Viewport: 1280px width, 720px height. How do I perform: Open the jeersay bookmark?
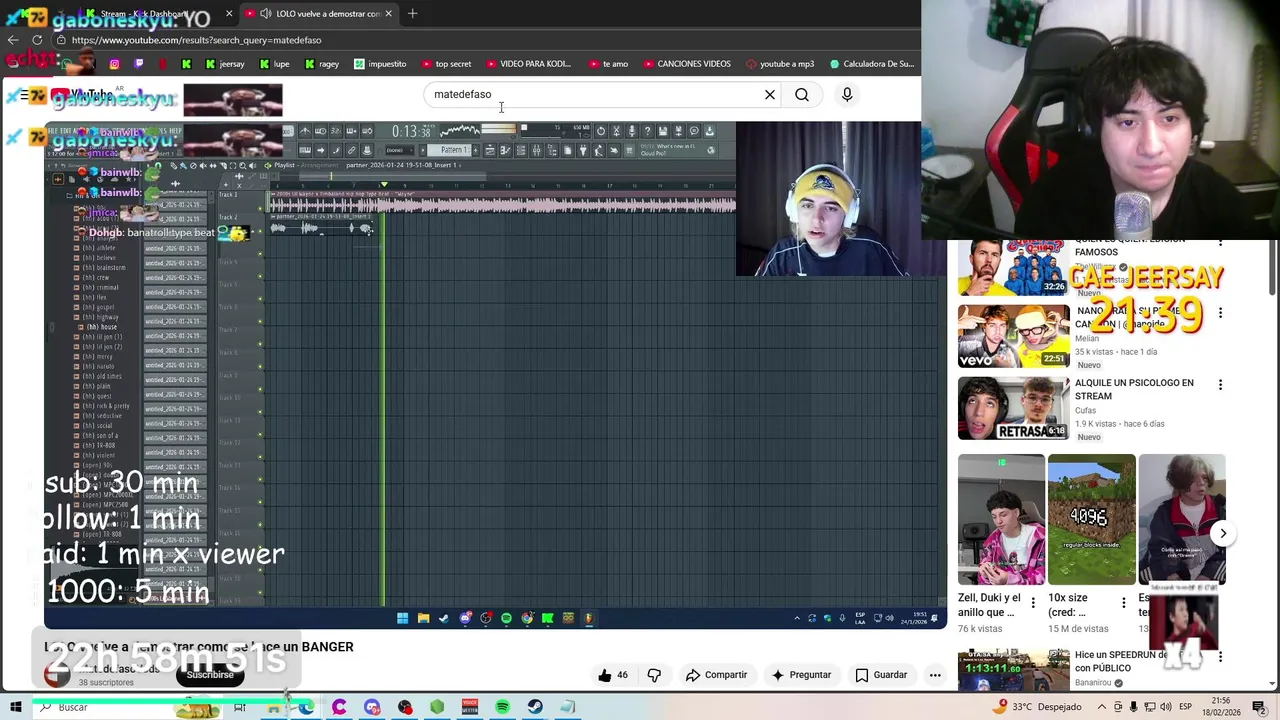click(x=224, y=64)
